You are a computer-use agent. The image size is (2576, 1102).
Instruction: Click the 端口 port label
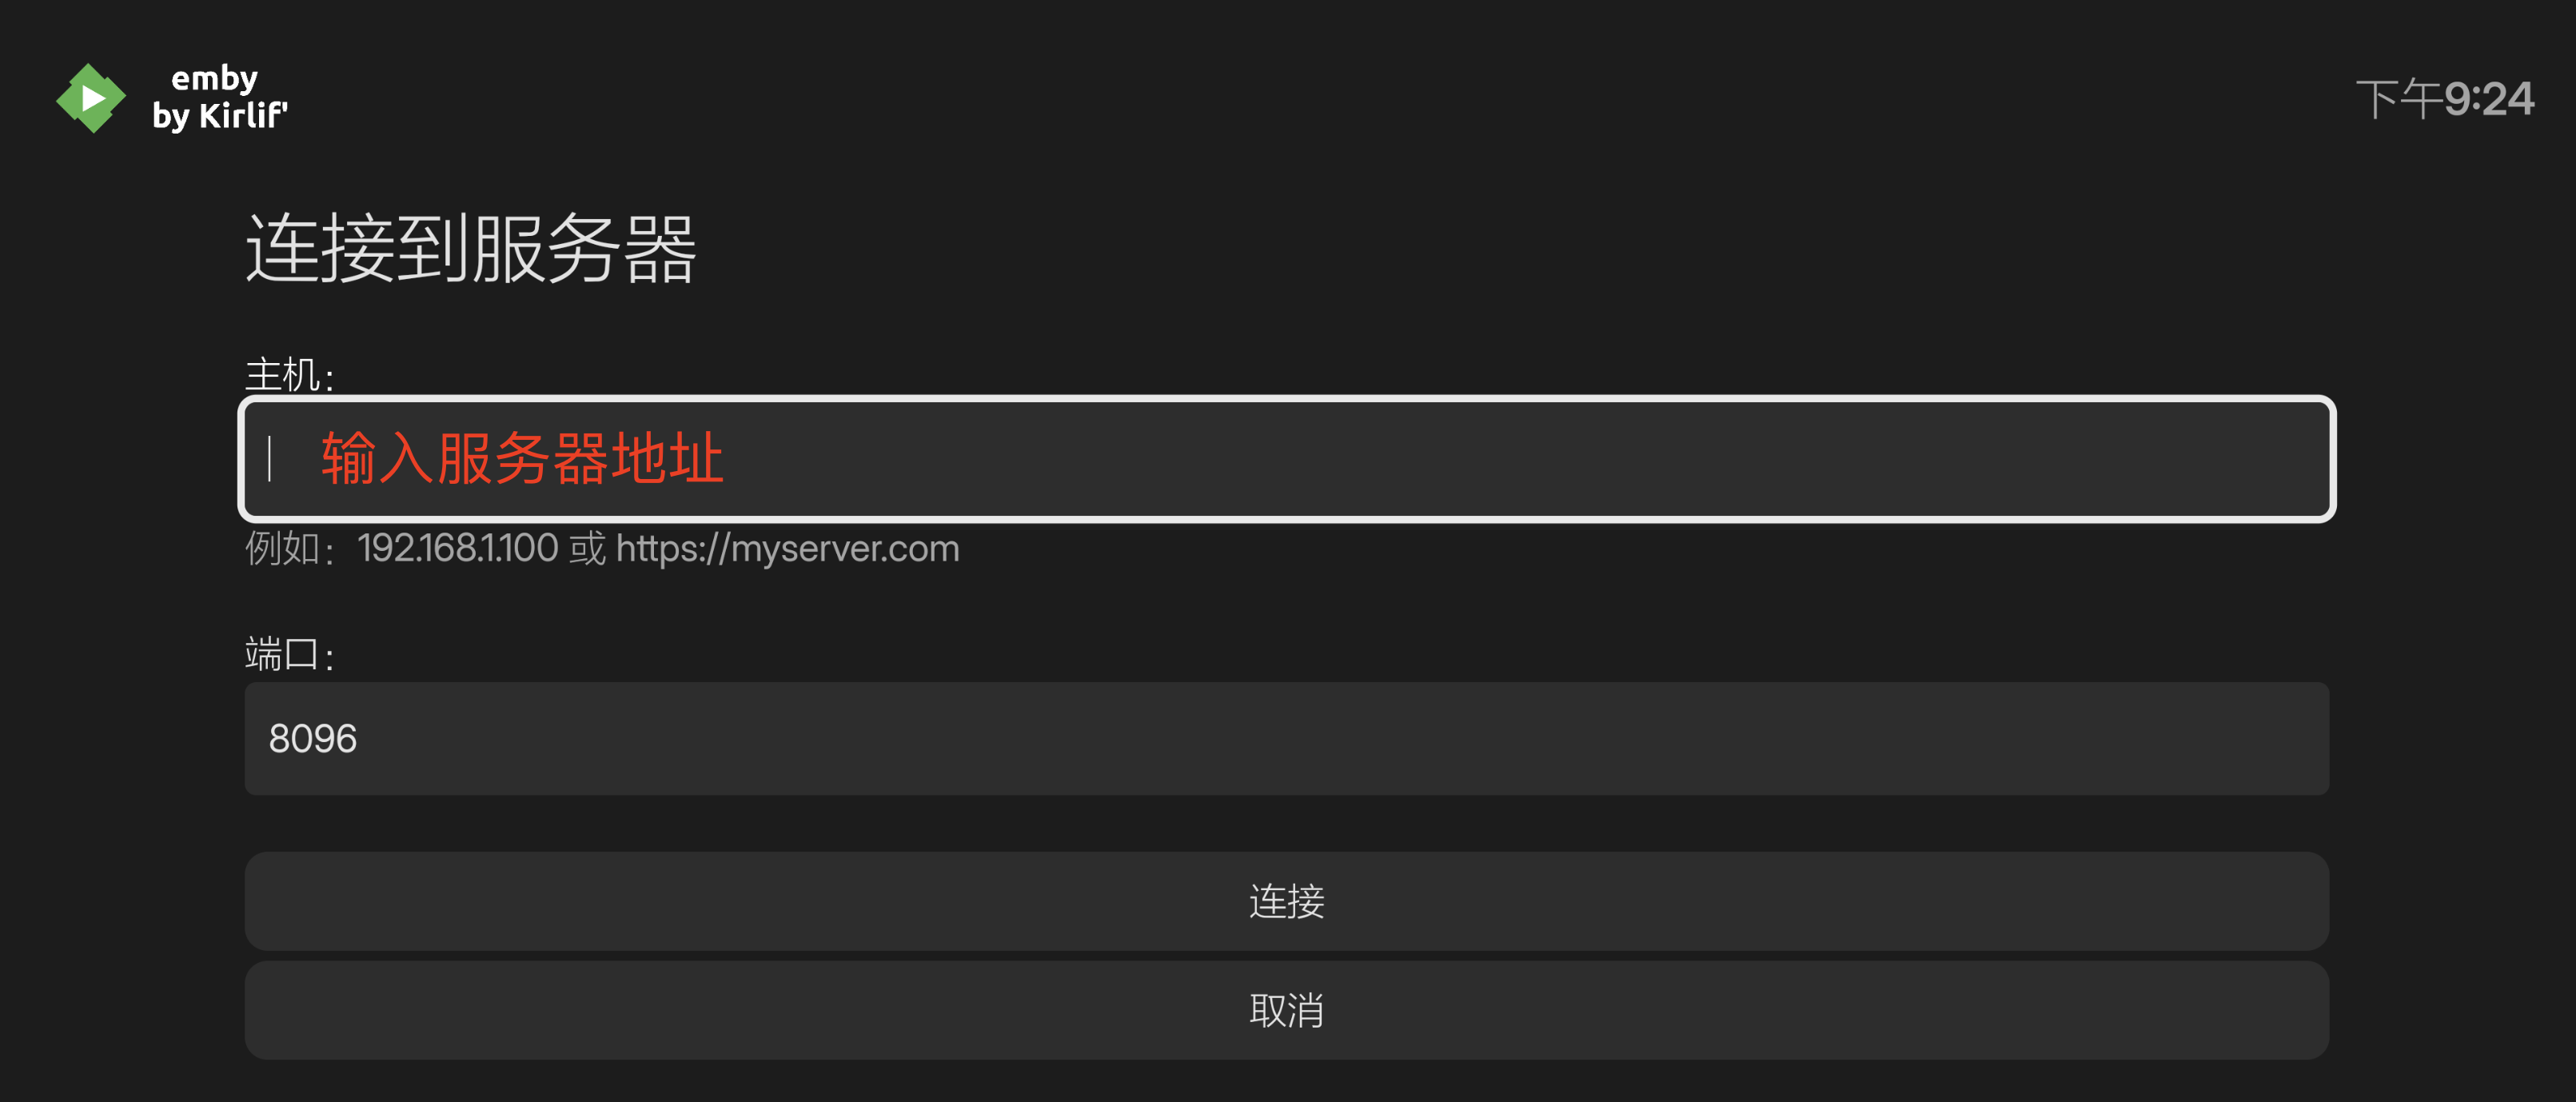(x=289, y=654)
